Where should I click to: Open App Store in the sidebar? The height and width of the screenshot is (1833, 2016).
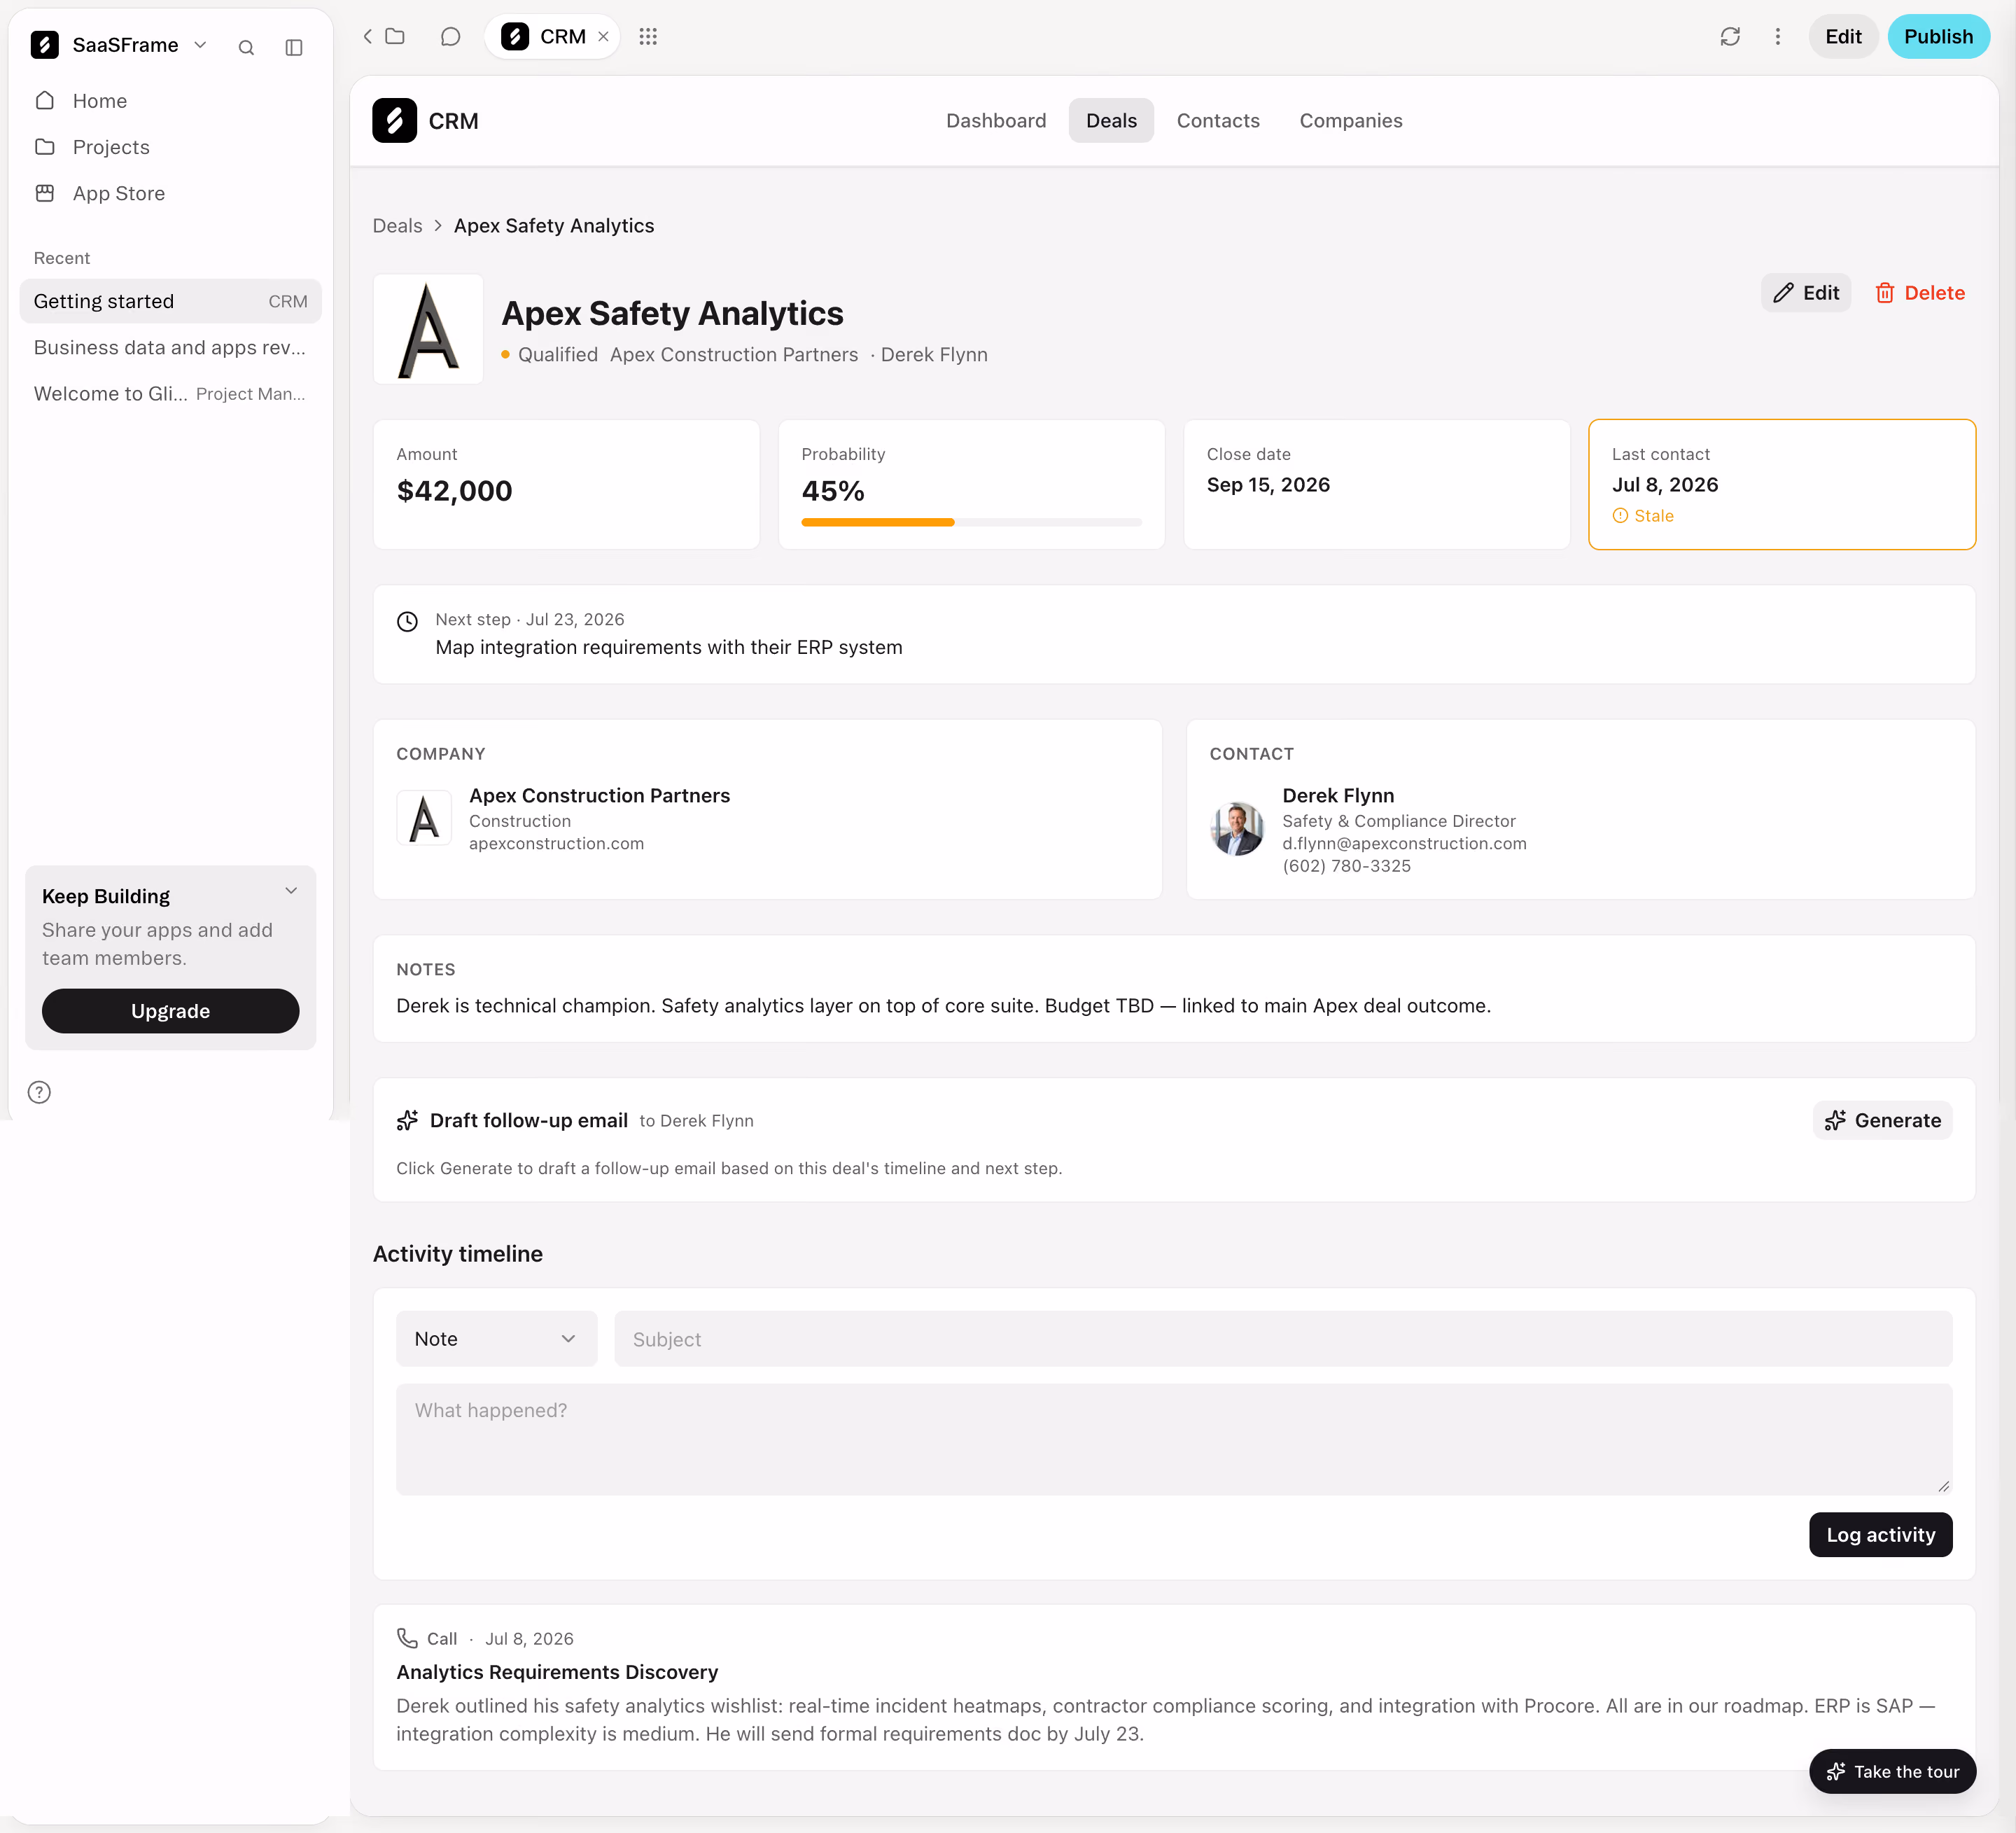pyautogui.click(x=170, y=193)
